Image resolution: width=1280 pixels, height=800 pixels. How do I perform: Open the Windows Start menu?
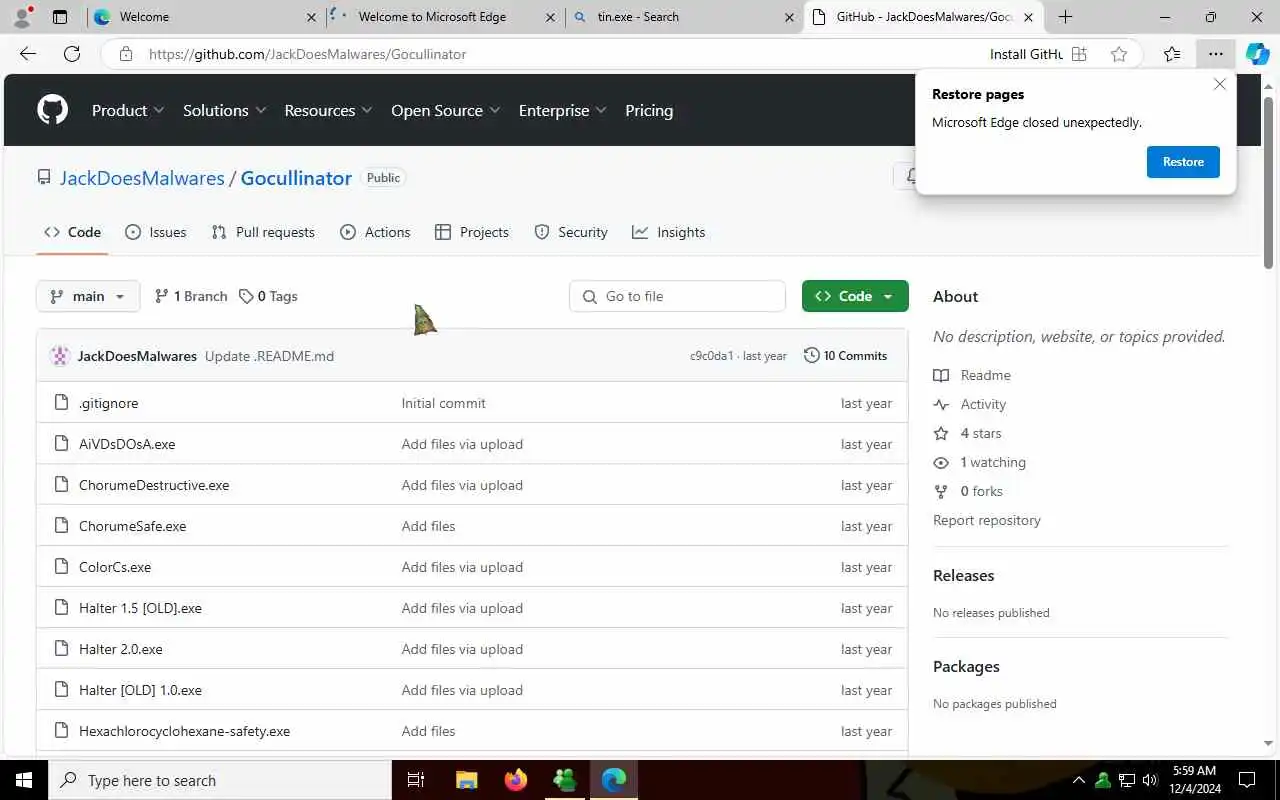pyautogui.click(x=24, y=780)
